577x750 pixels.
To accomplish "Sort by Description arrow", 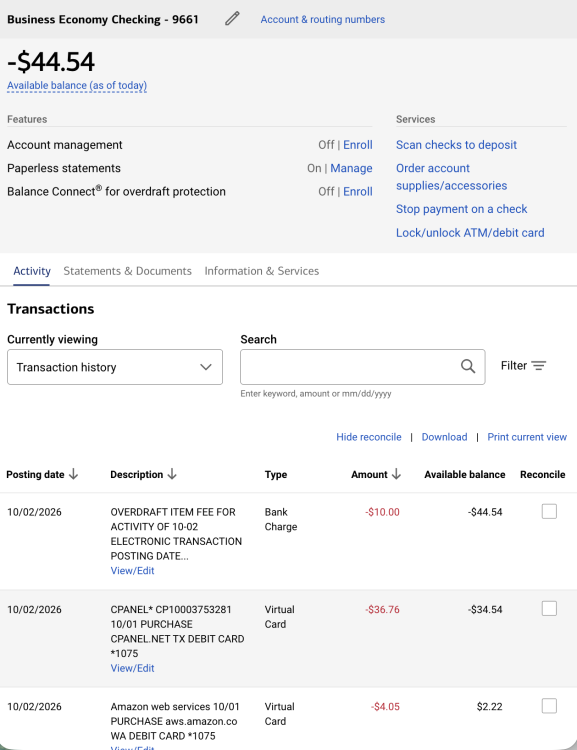I will (172, 474).
